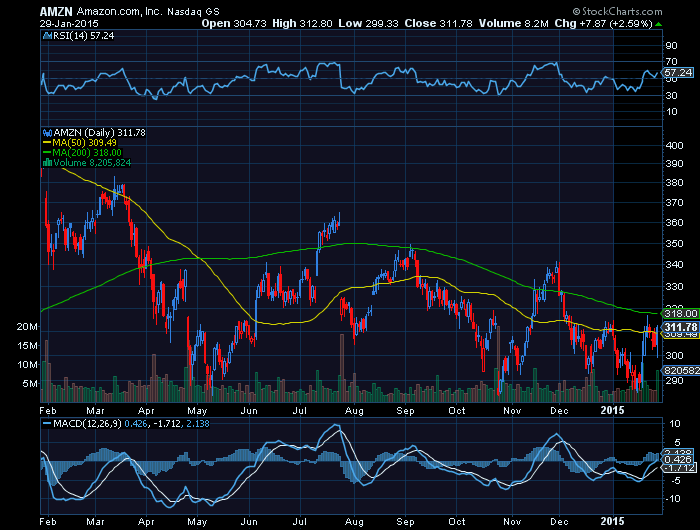Click the 'Jun' label under price chart
The height and width of the screenshot is (530, 700).
pyautogui.click(x=249, y=410)
